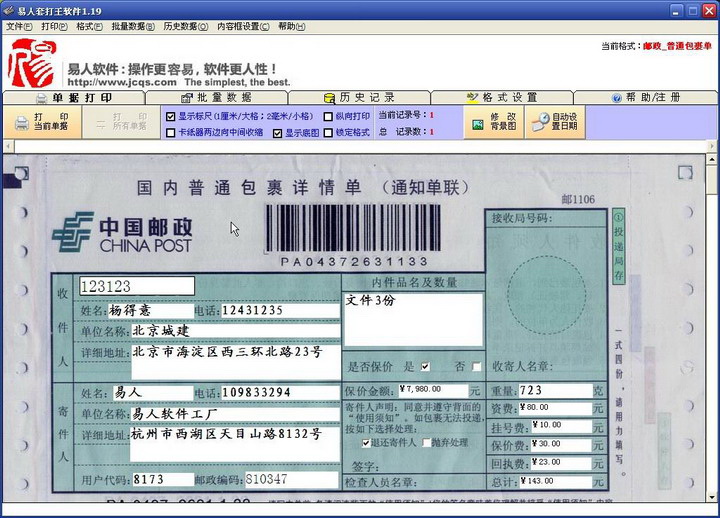Click 自动设置日期 button

coord(555,122)
